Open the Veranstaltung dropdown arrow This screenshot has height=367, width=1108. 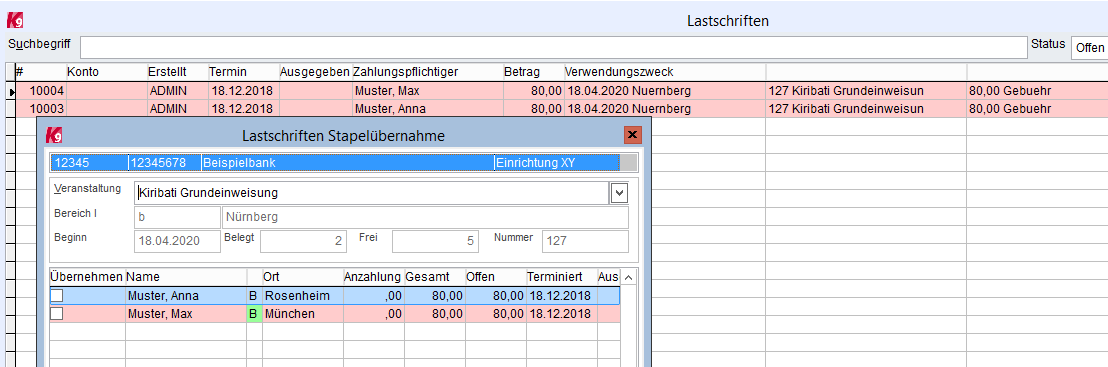(618, 192)
